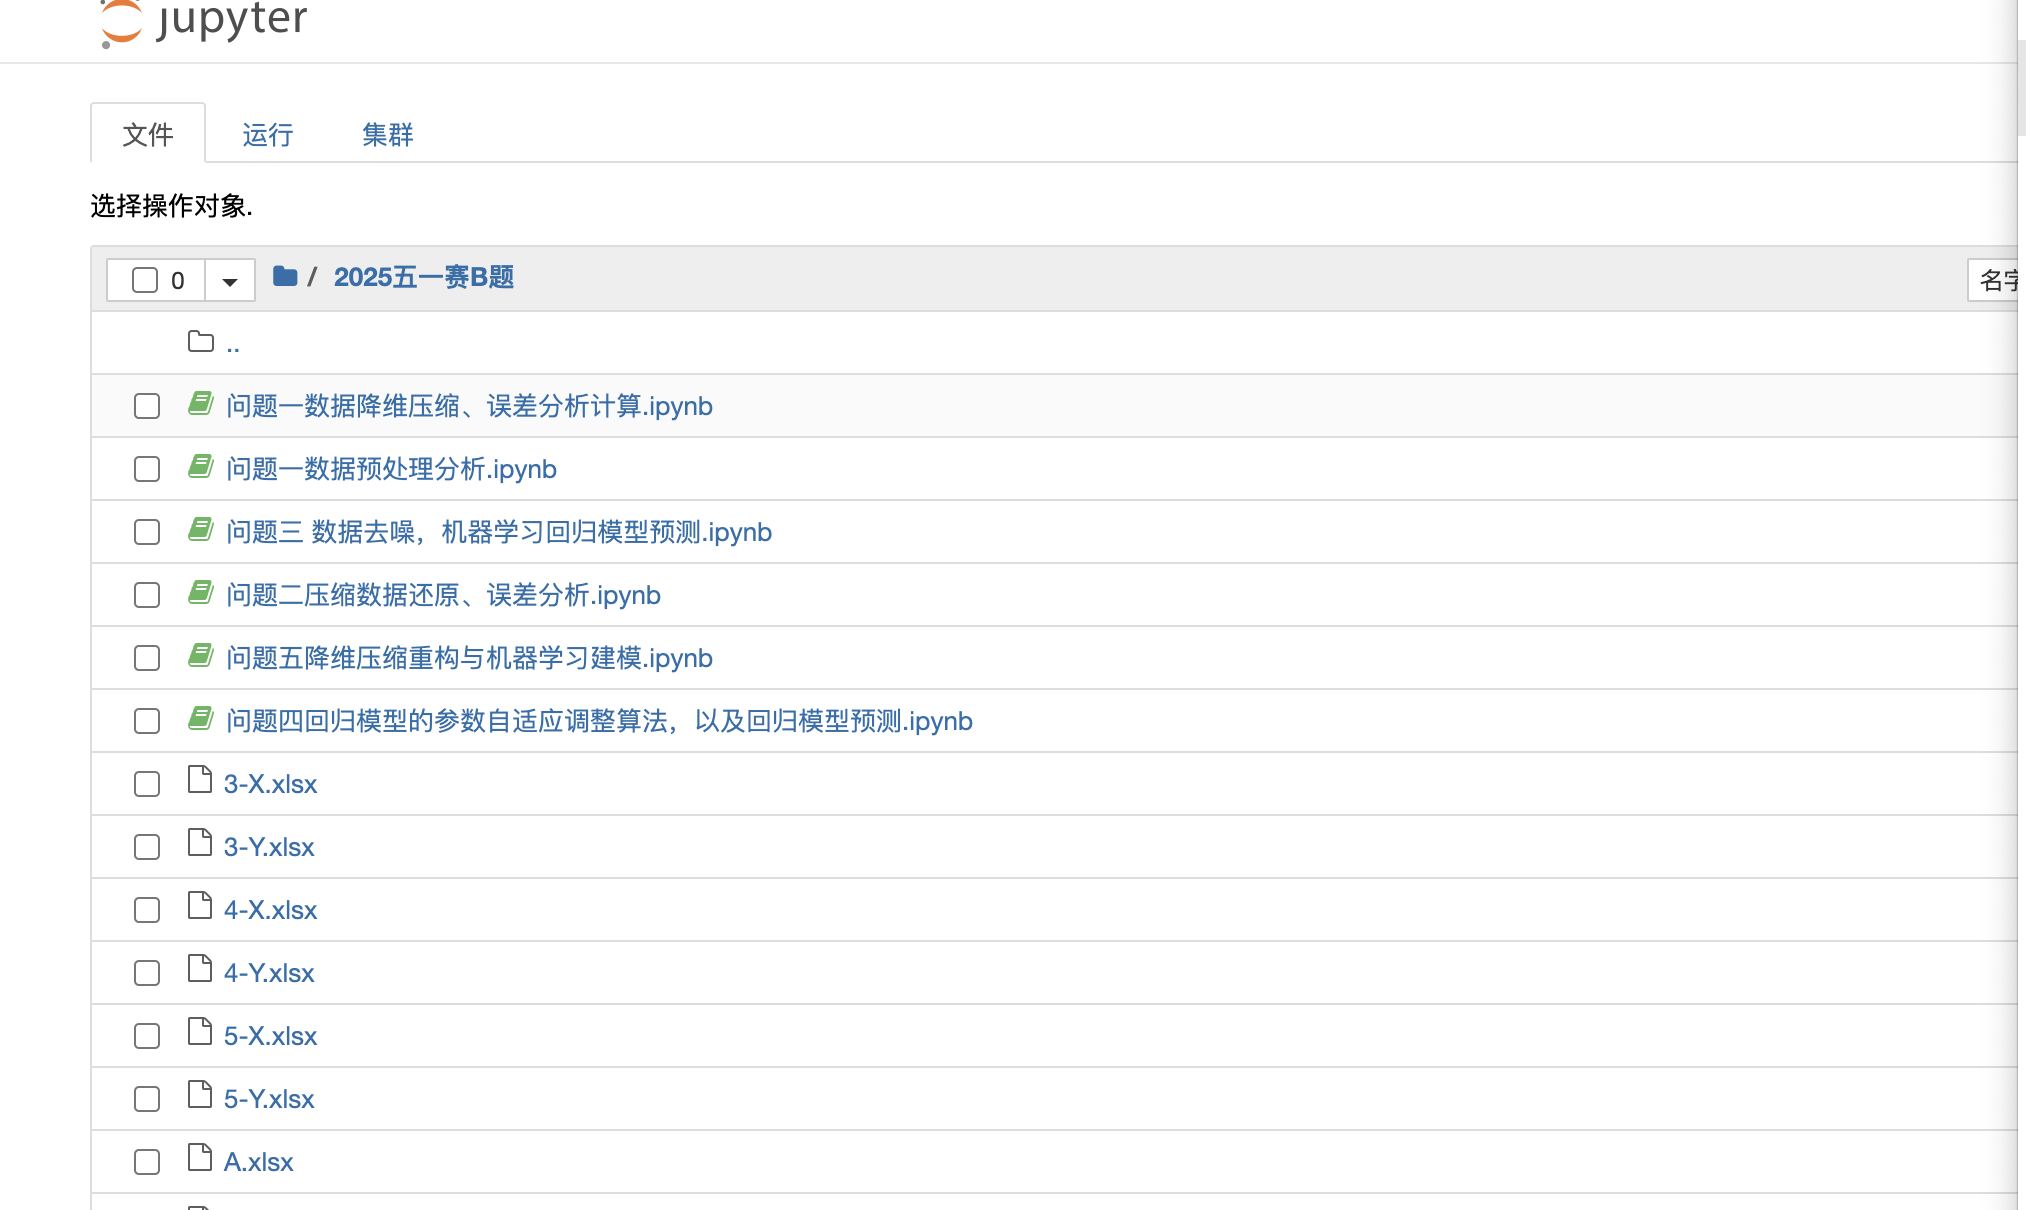The image size is (2026, 1210).
Task: Click notebook icon for 问题五降维压缩重构 notebook
Action: click(x=201, y=656)
